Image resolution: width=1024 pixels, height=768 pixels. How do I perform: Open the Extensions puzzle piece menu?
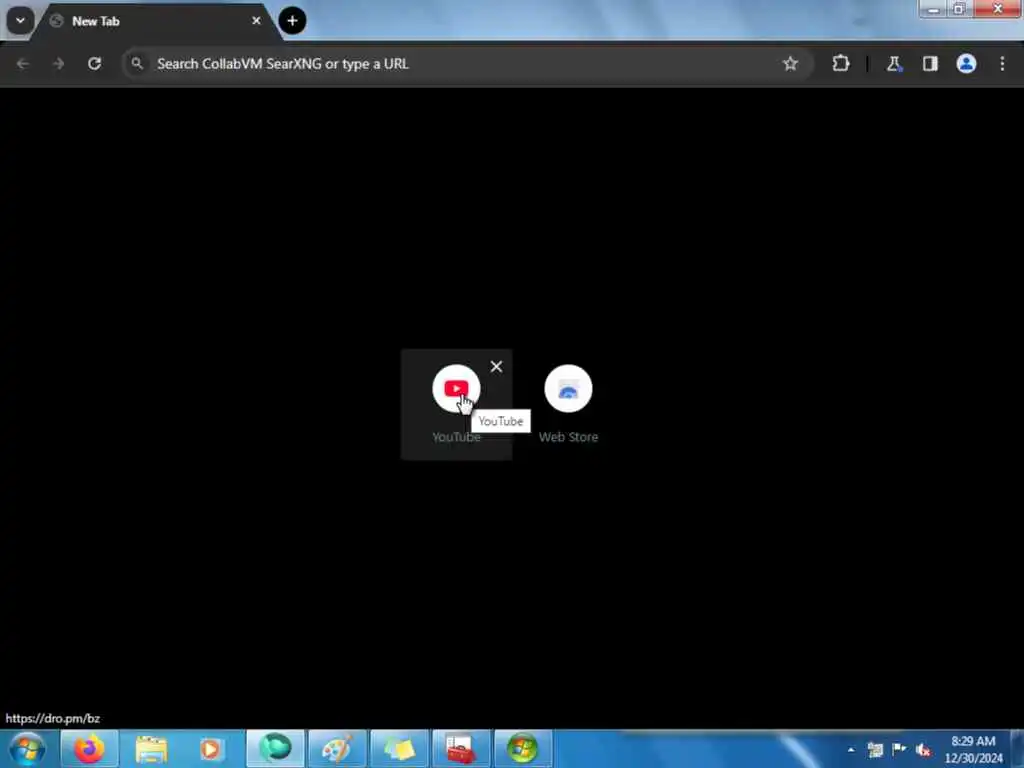click(840, 64)
